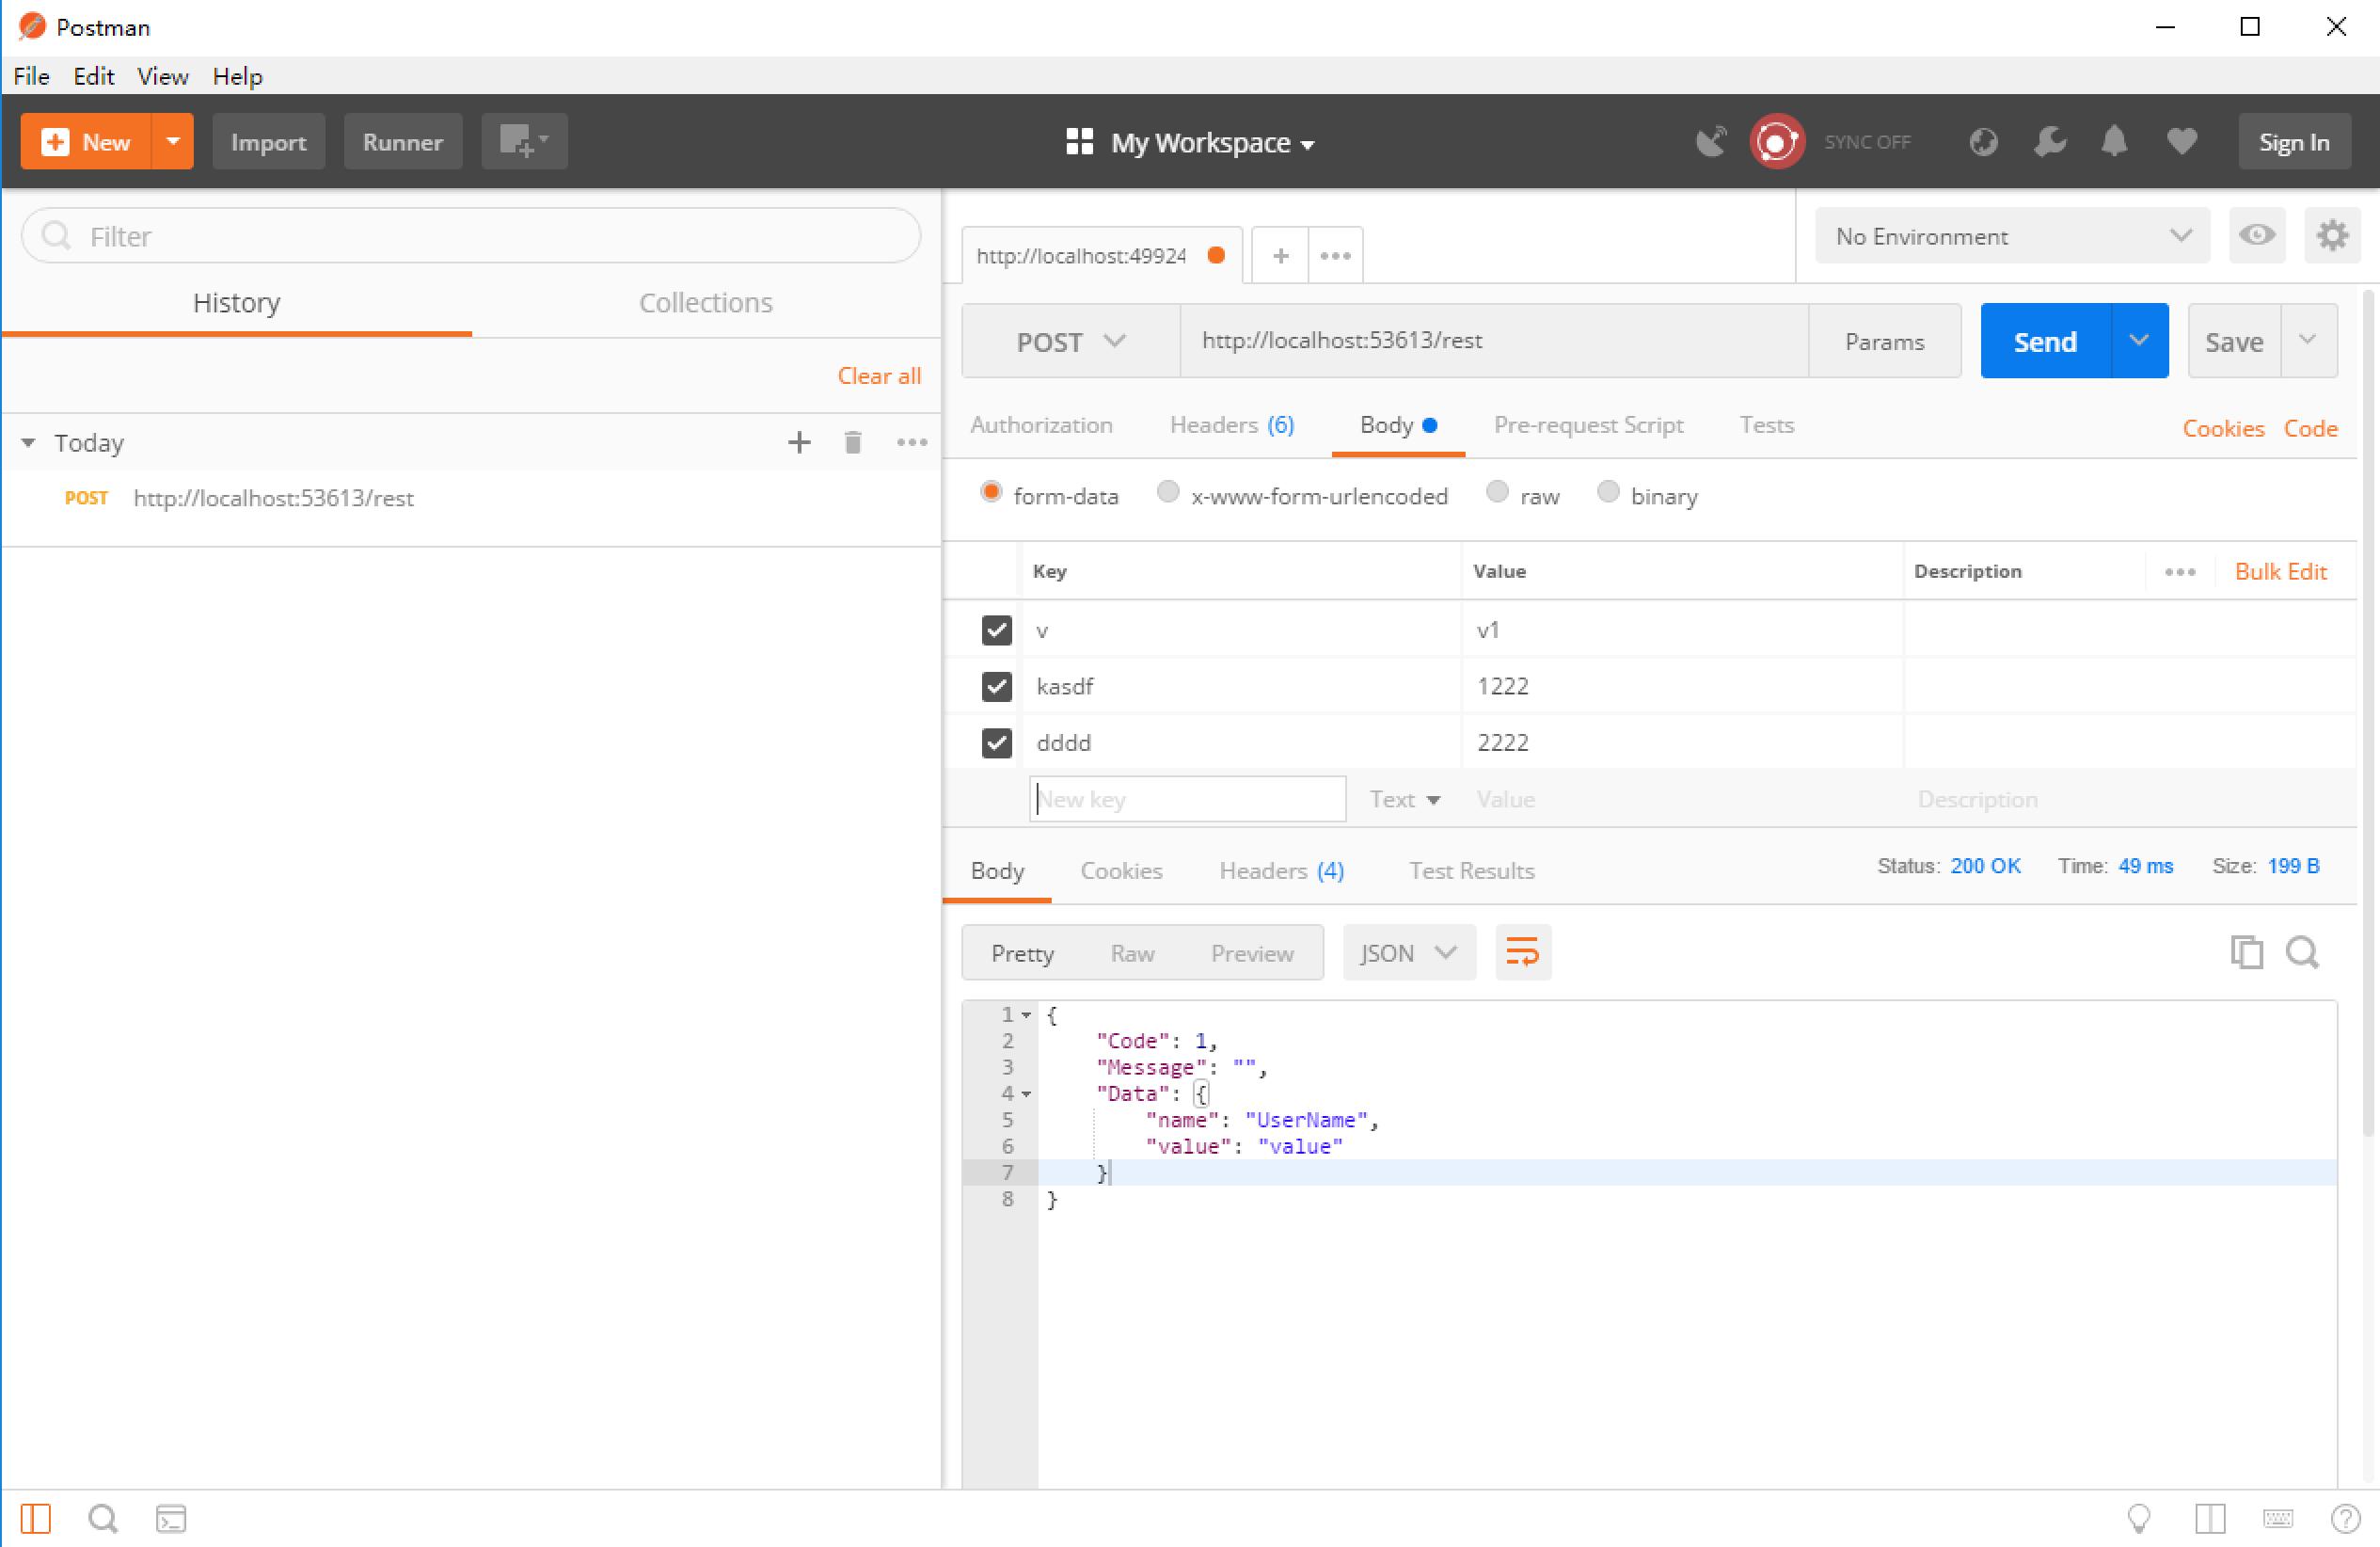This screenshot has height=1547, width=2380.
Task: Open Postman console icon in status bar
Action: (x=171, y=1518)
